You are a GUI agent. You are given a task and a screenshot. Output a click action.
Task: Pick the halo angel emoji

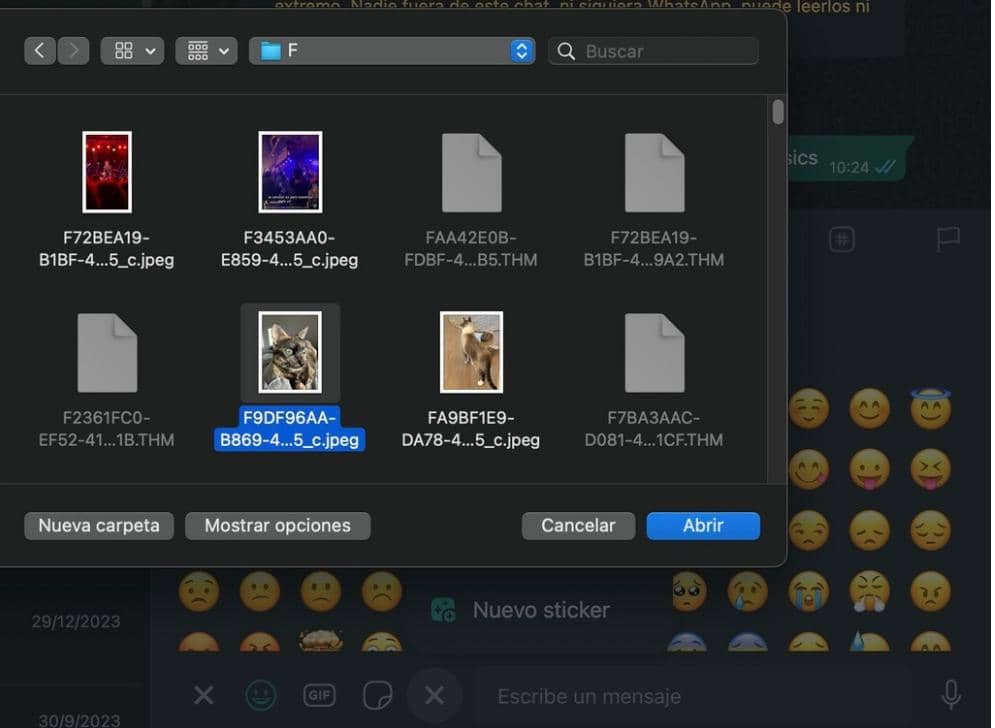coord(930,407)
